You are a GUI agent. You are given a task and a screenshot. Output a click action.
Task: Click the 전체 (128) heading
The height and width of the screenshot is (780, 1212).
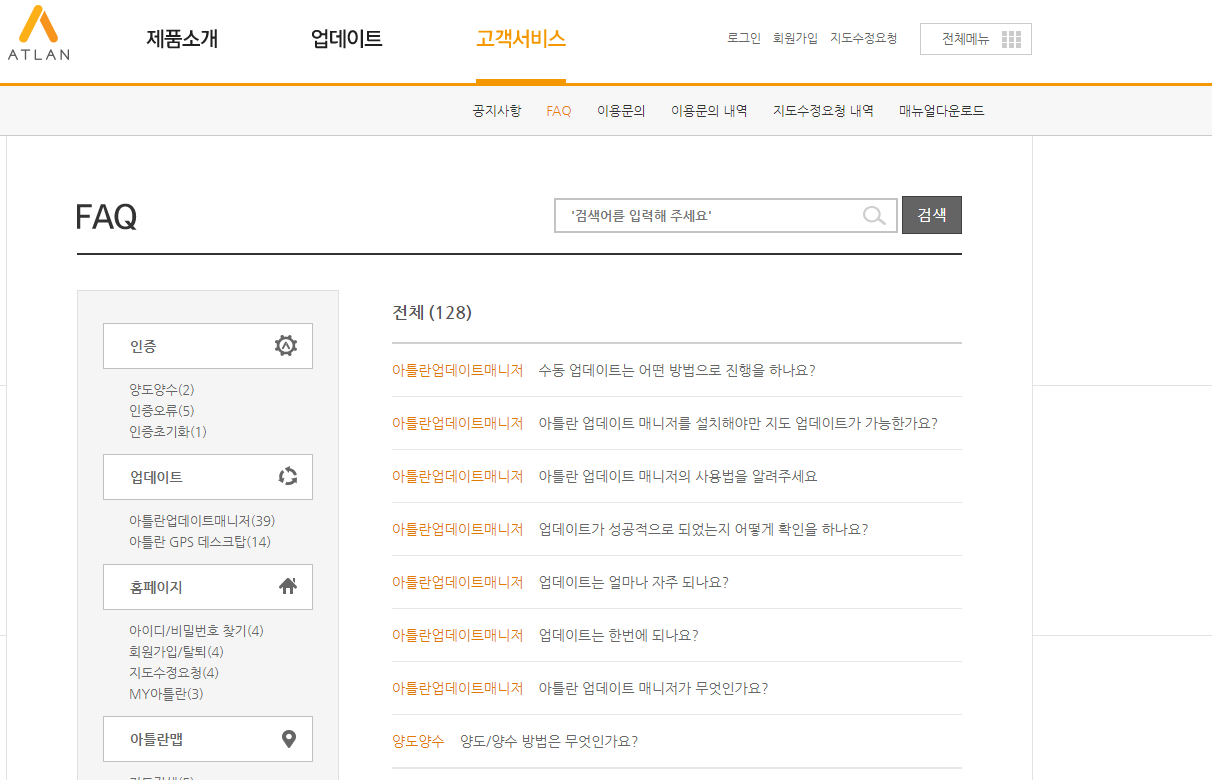click(432, 312)
